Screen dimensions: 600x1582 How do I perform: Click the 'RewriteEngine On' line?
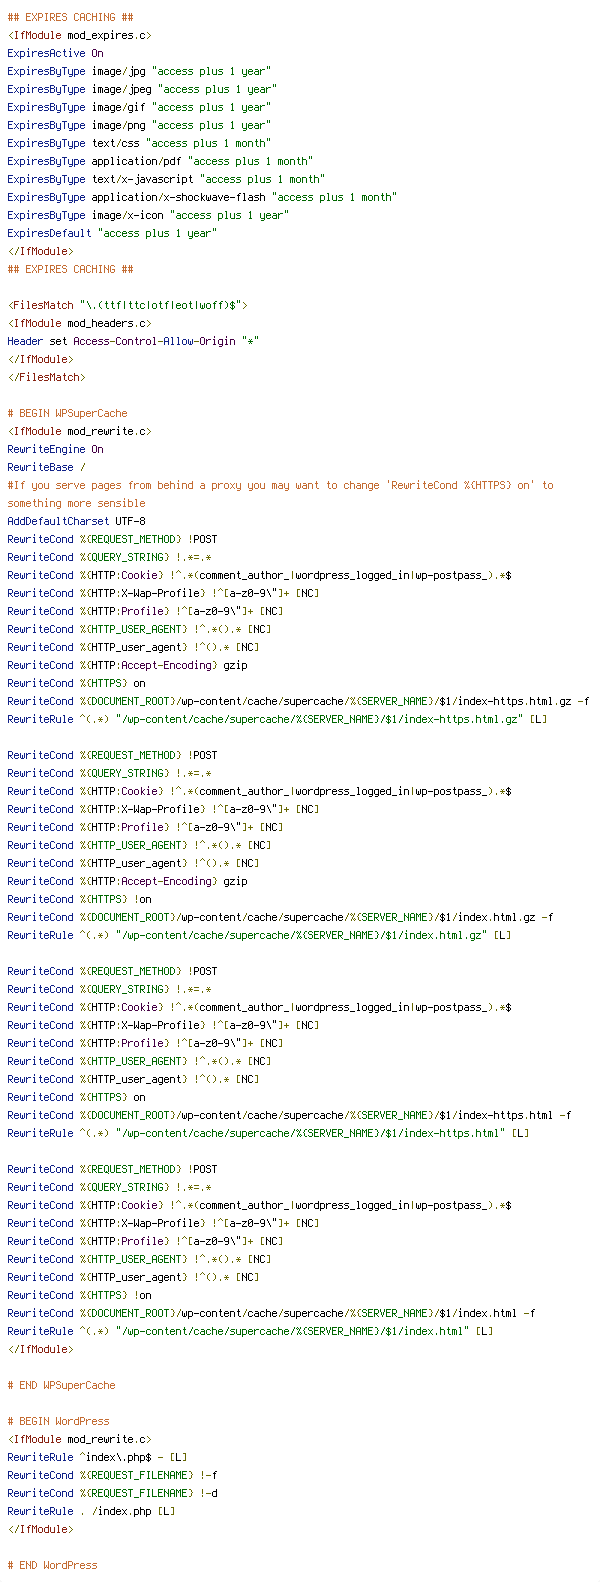click(x=55, y=449)
